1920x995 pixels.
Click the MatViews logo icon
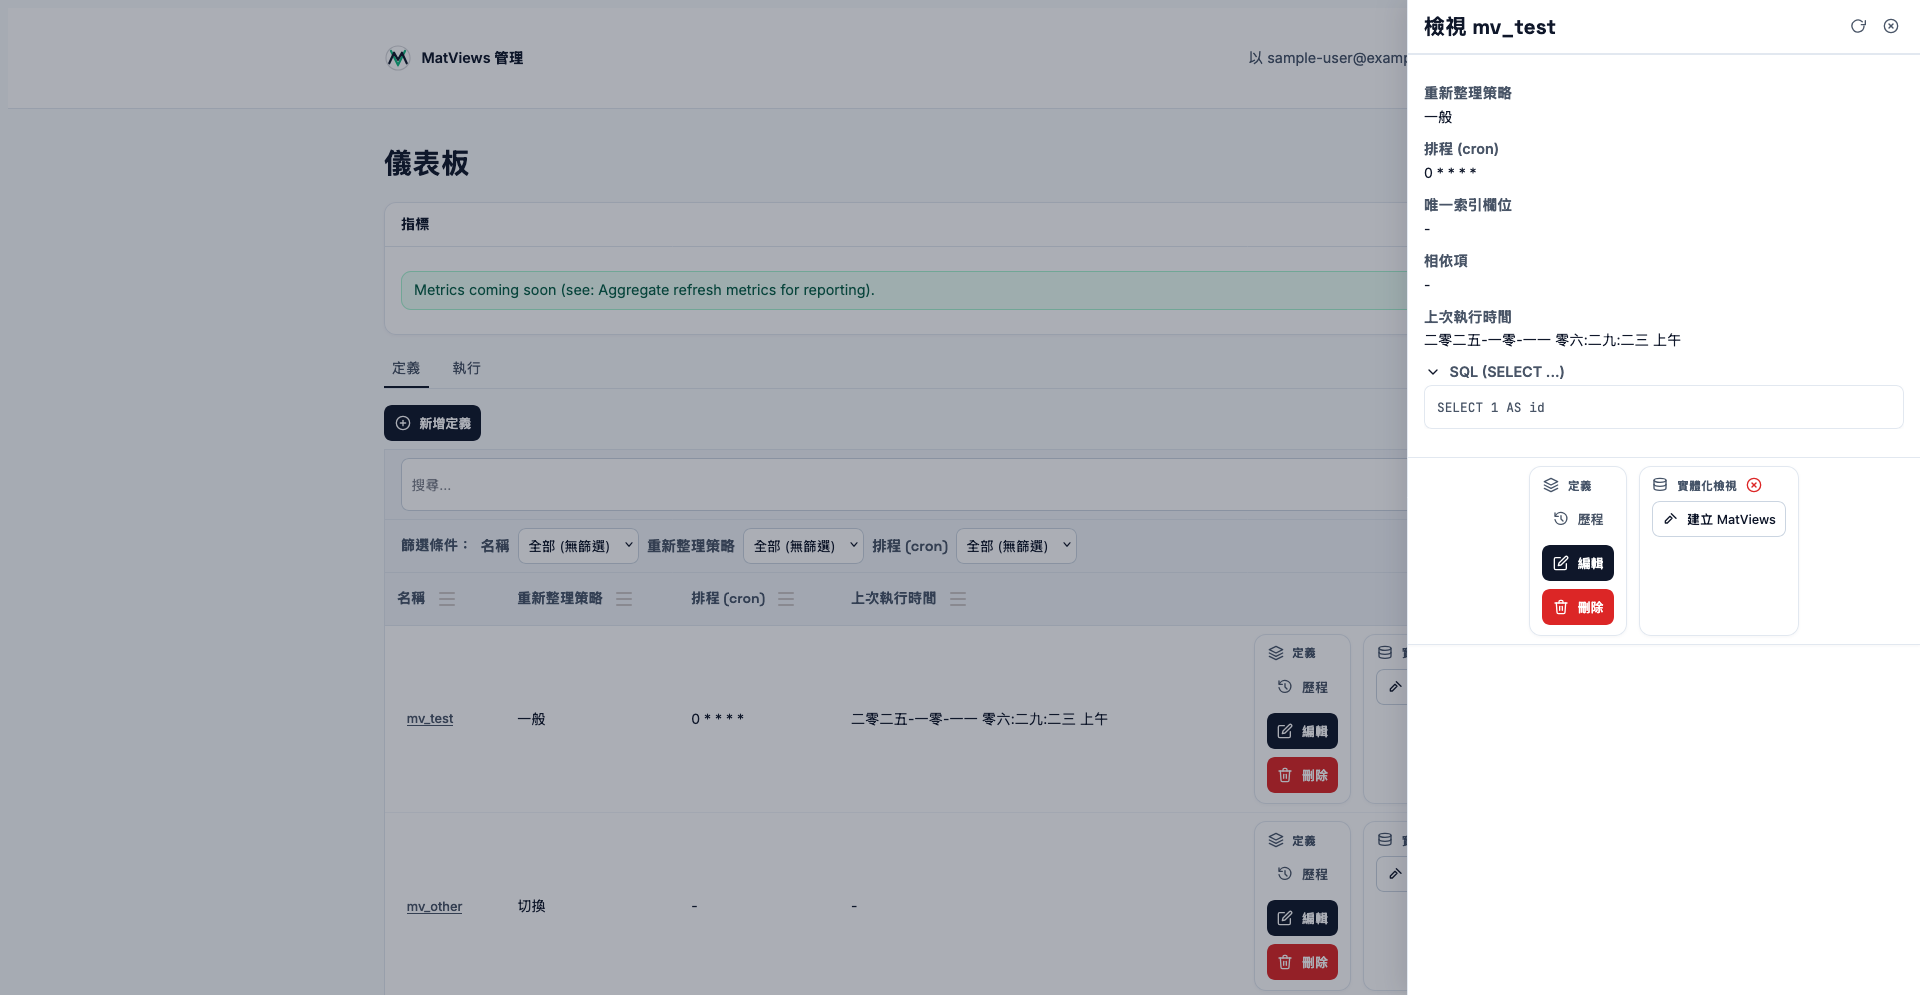click(x=398, y=58)
